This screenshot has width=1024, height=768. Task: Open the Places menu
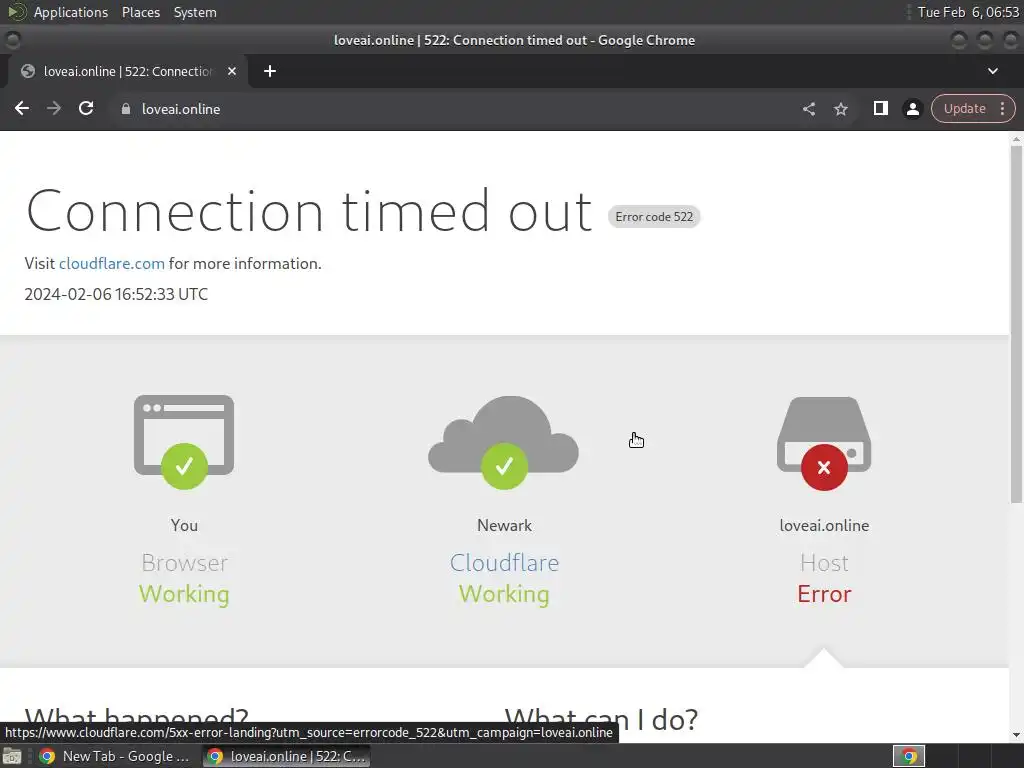pyautogui.click(x=140, y=12)
